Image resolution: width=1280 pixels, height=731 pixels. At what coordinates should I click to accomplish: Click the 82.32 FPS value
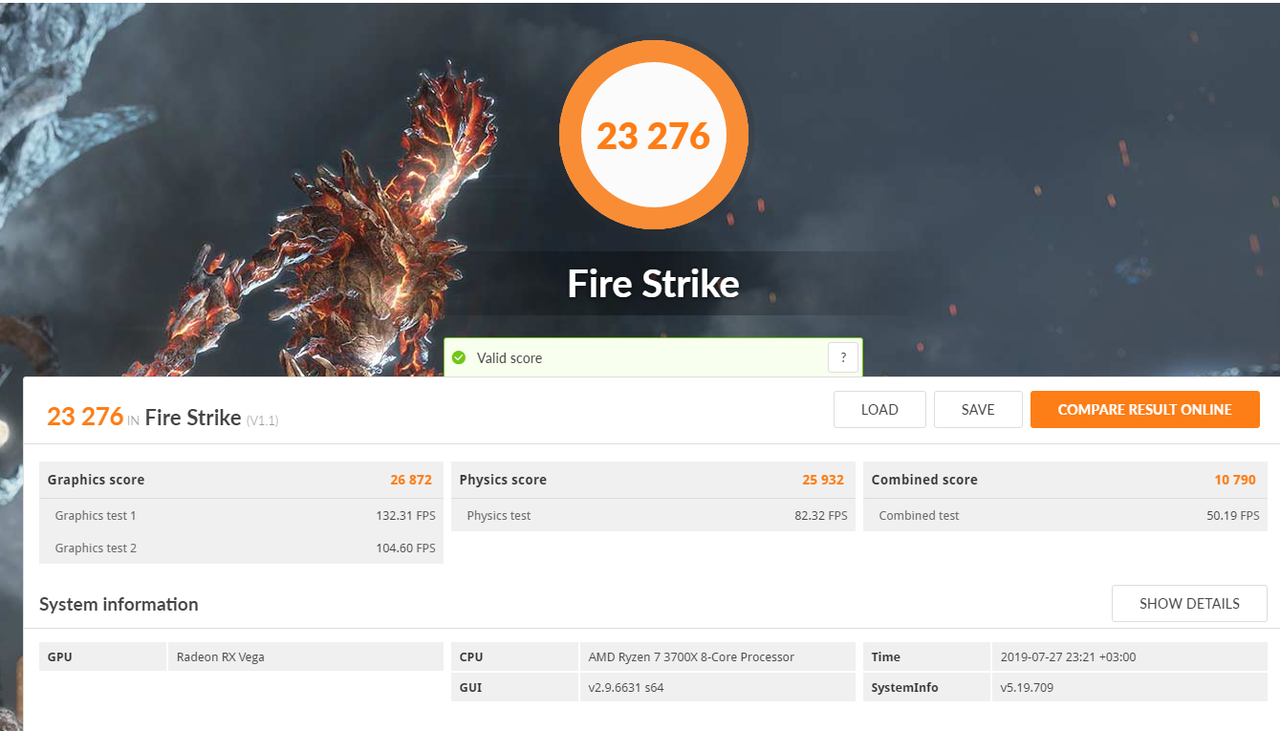coord(821,516)
